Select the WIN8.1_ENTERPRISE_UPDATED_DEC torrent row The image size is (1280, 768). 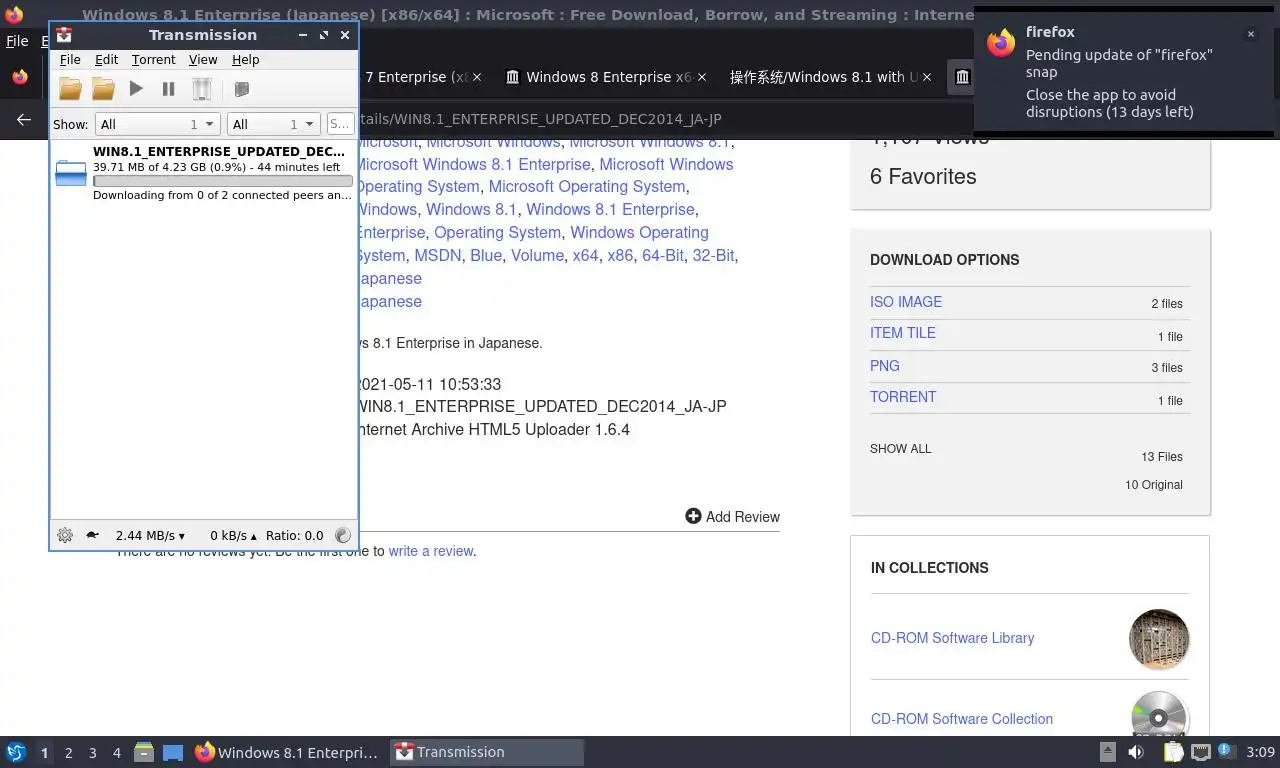click(x=204, y=173)
